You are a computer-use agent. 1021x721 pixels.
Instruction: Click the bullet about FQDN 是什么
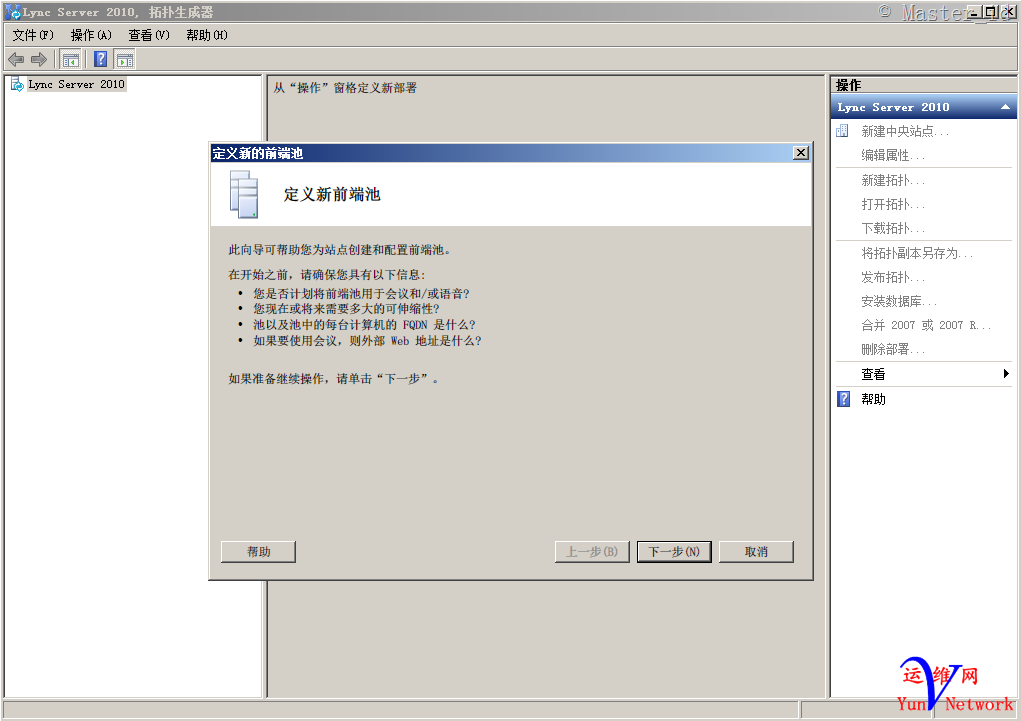coord(365,324)
